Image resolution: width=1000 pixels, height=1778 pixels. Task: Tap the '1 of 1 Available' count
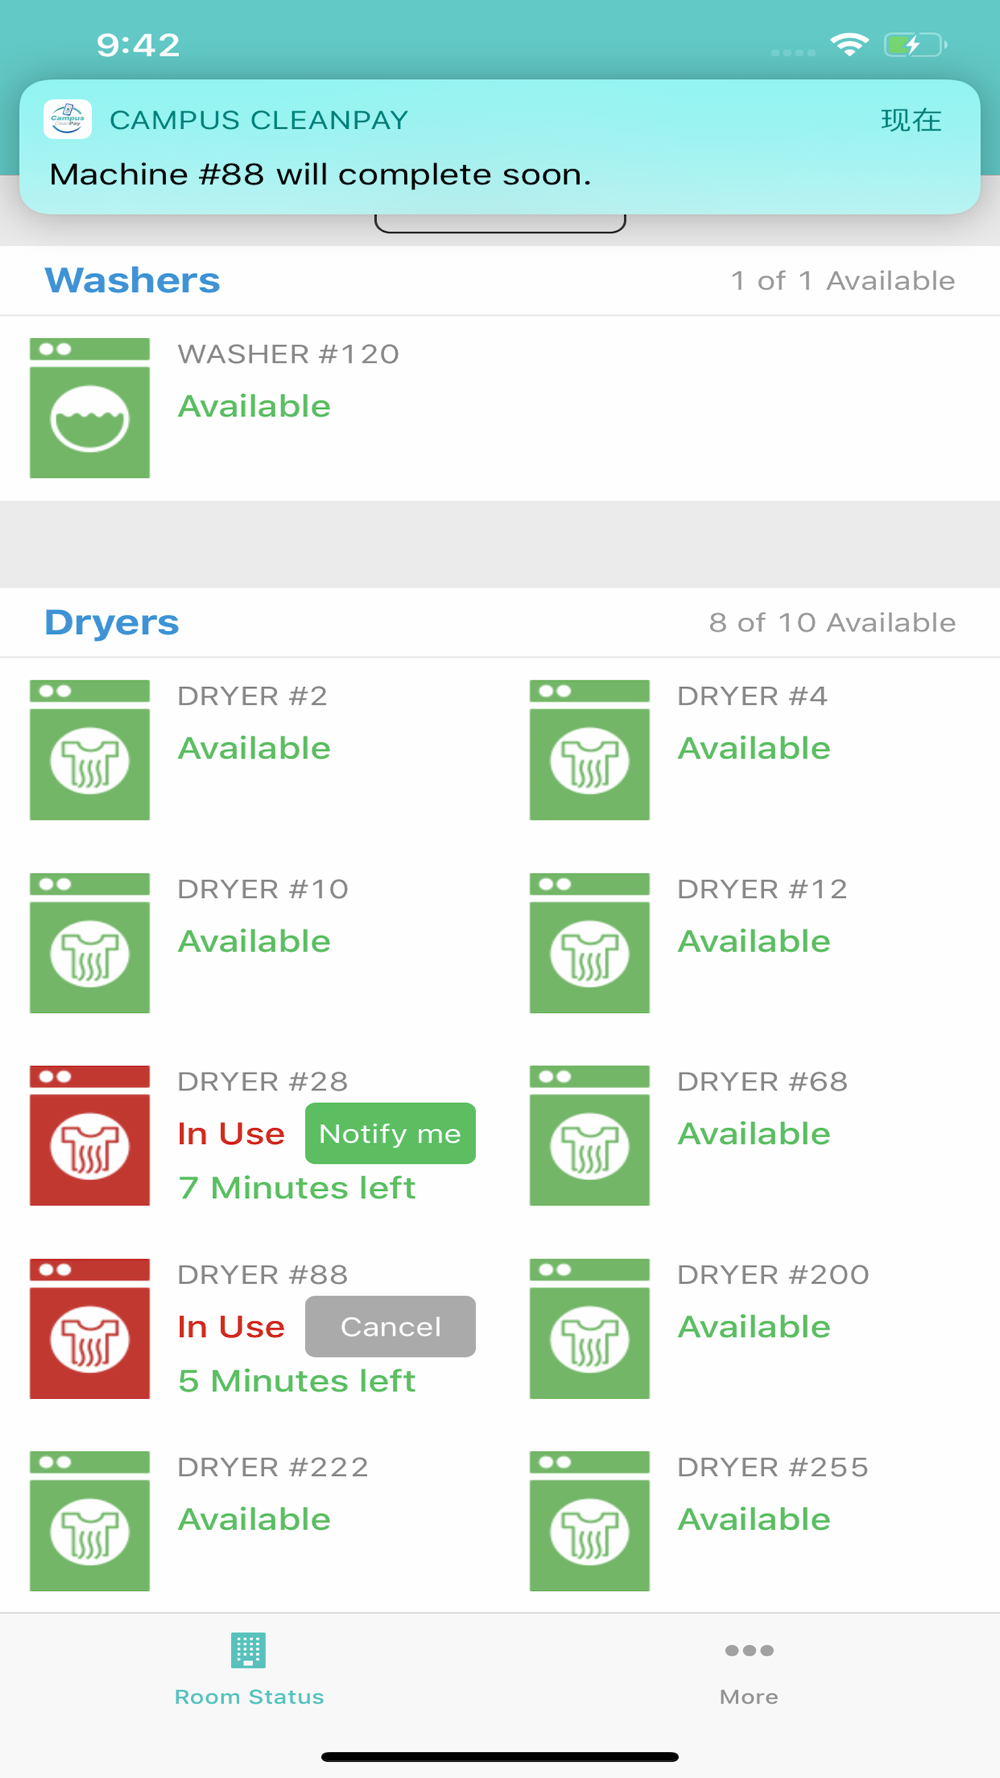point(843,281)
